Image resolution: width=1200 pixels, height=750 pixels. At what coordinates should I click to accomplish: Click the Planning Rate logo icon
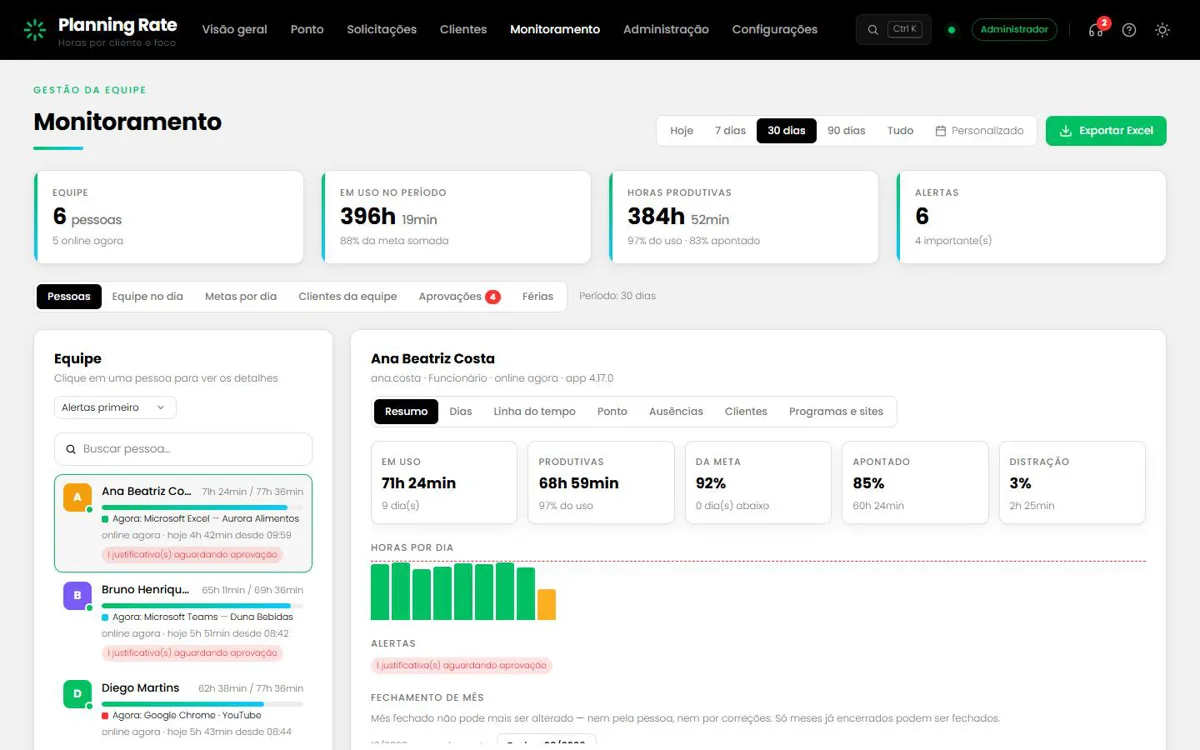coord(35,30)
